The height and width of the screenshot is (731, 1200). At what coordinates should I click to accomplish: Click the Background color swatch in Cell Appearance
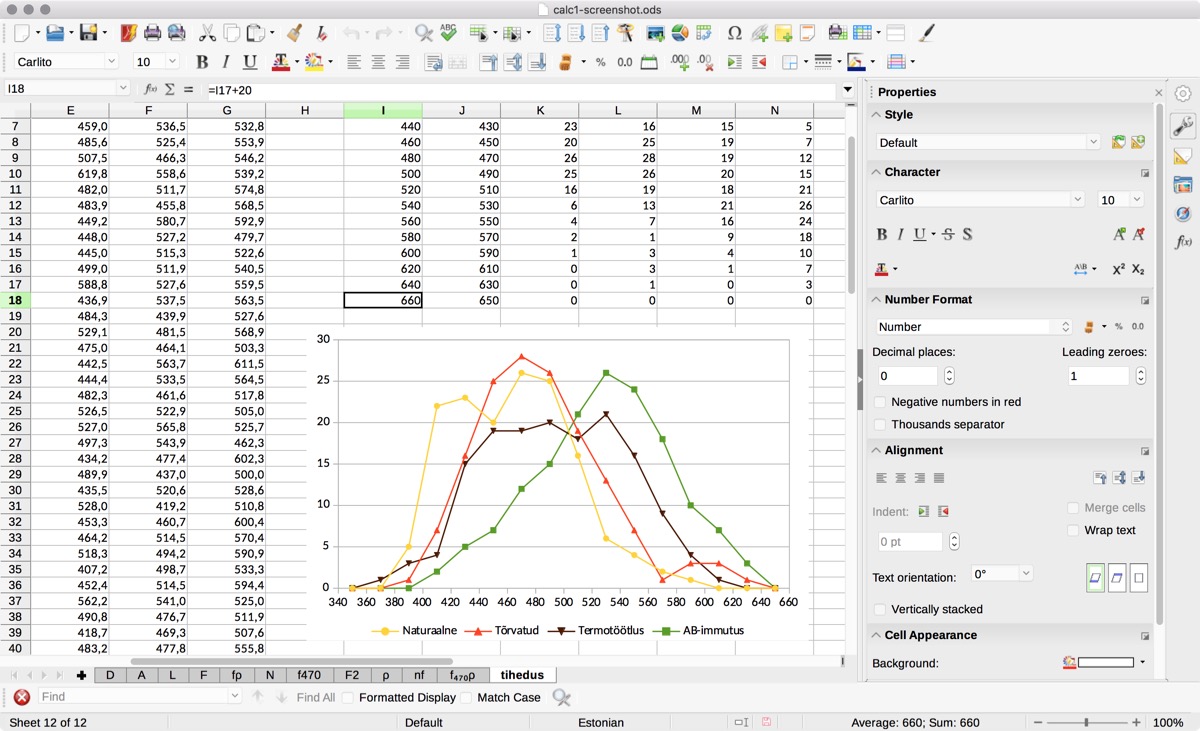1106,663
